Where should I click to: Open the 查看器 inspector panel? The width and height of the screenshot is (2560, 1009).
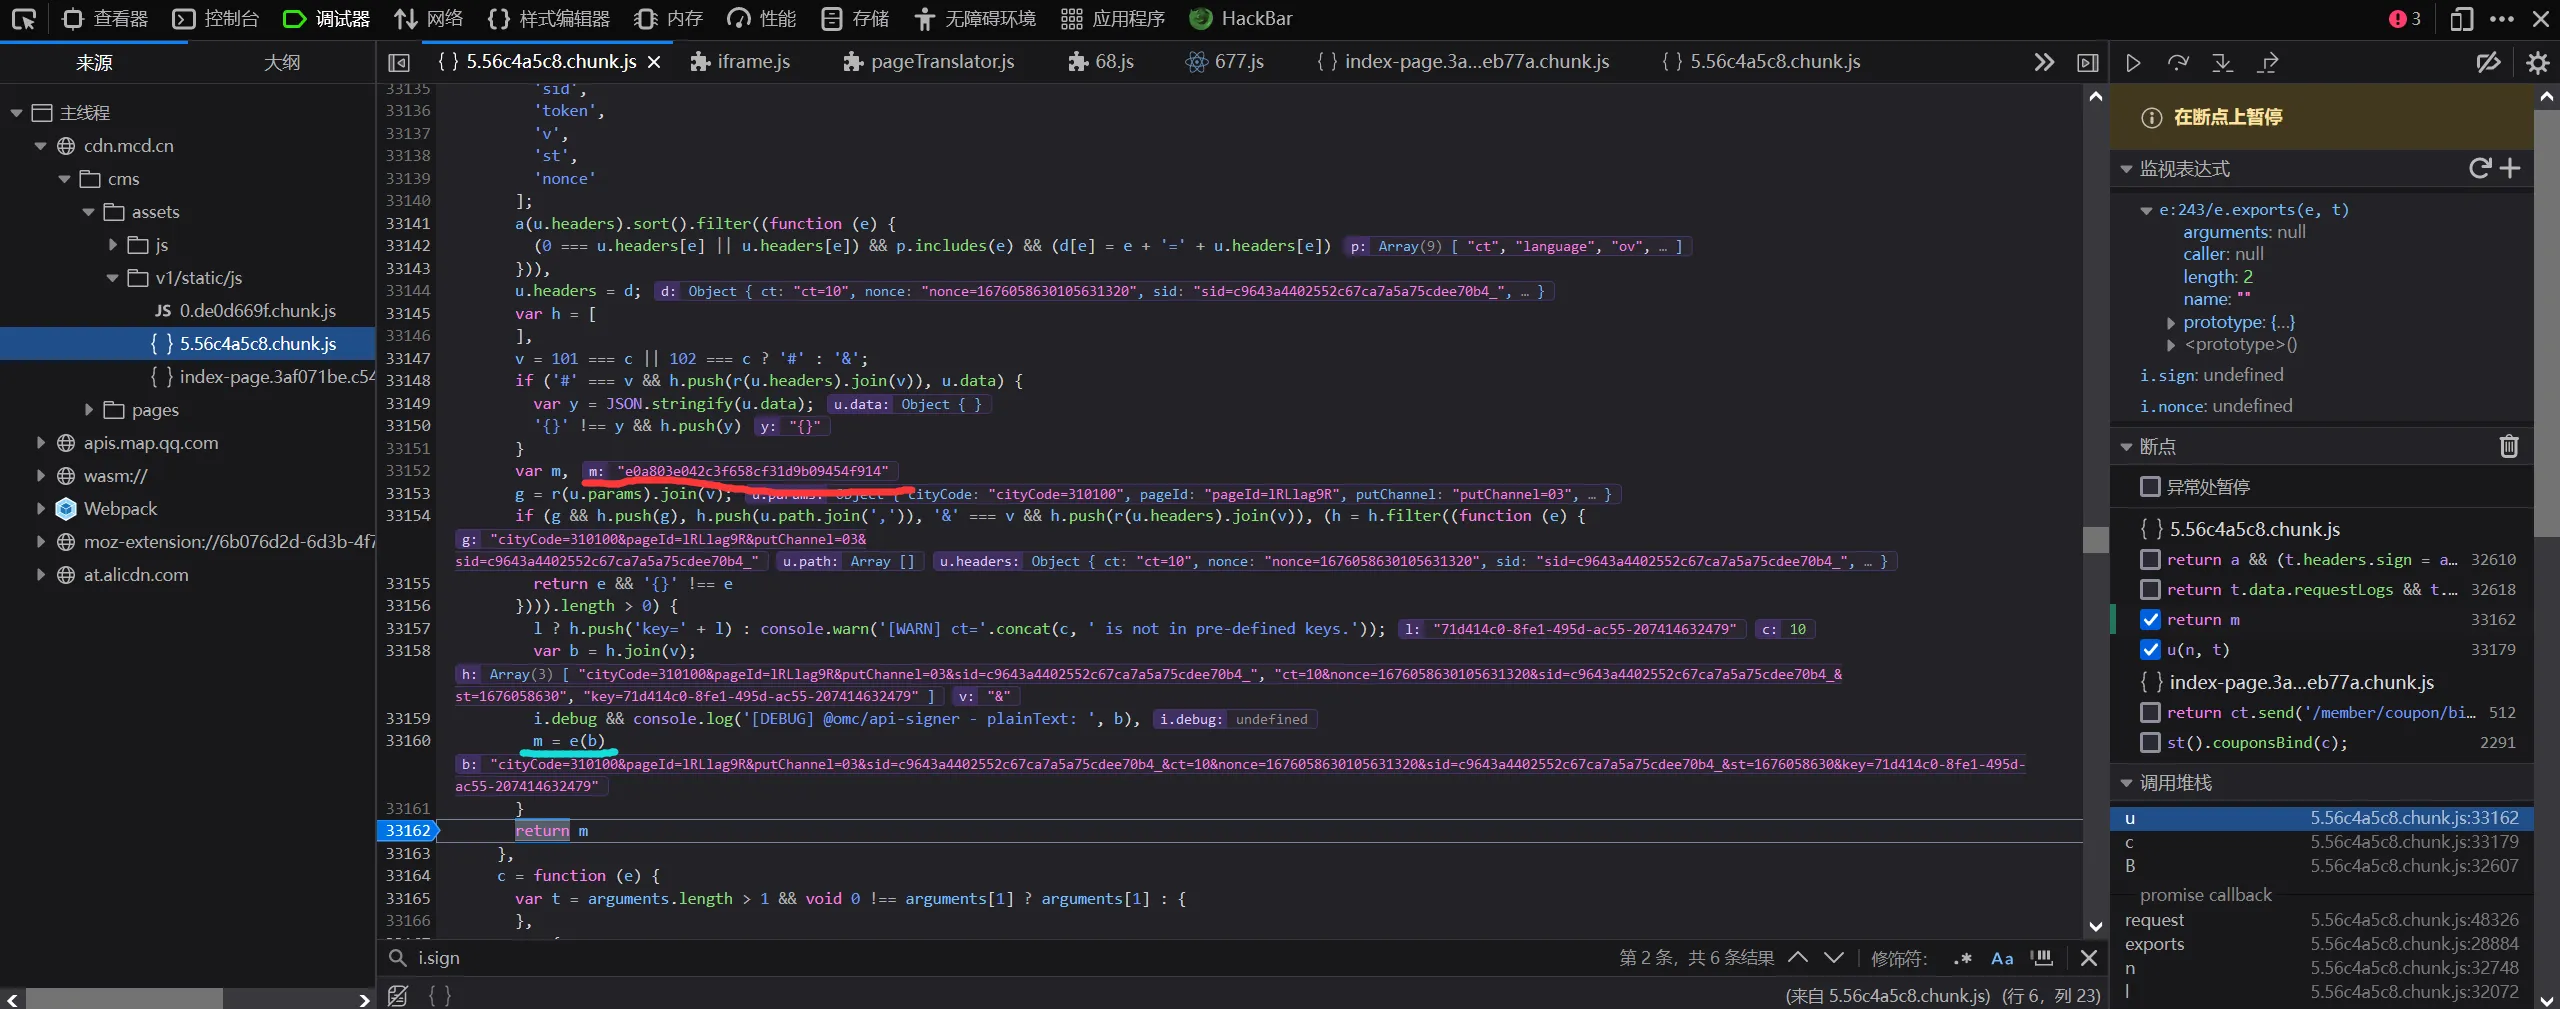click(x=105, y=19)
